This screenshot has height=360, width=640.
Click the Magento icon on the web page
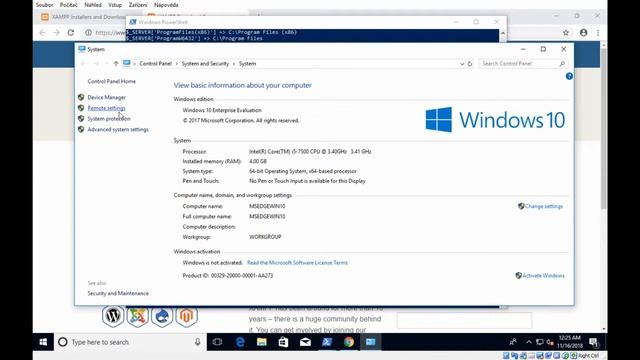pos(187,316)
